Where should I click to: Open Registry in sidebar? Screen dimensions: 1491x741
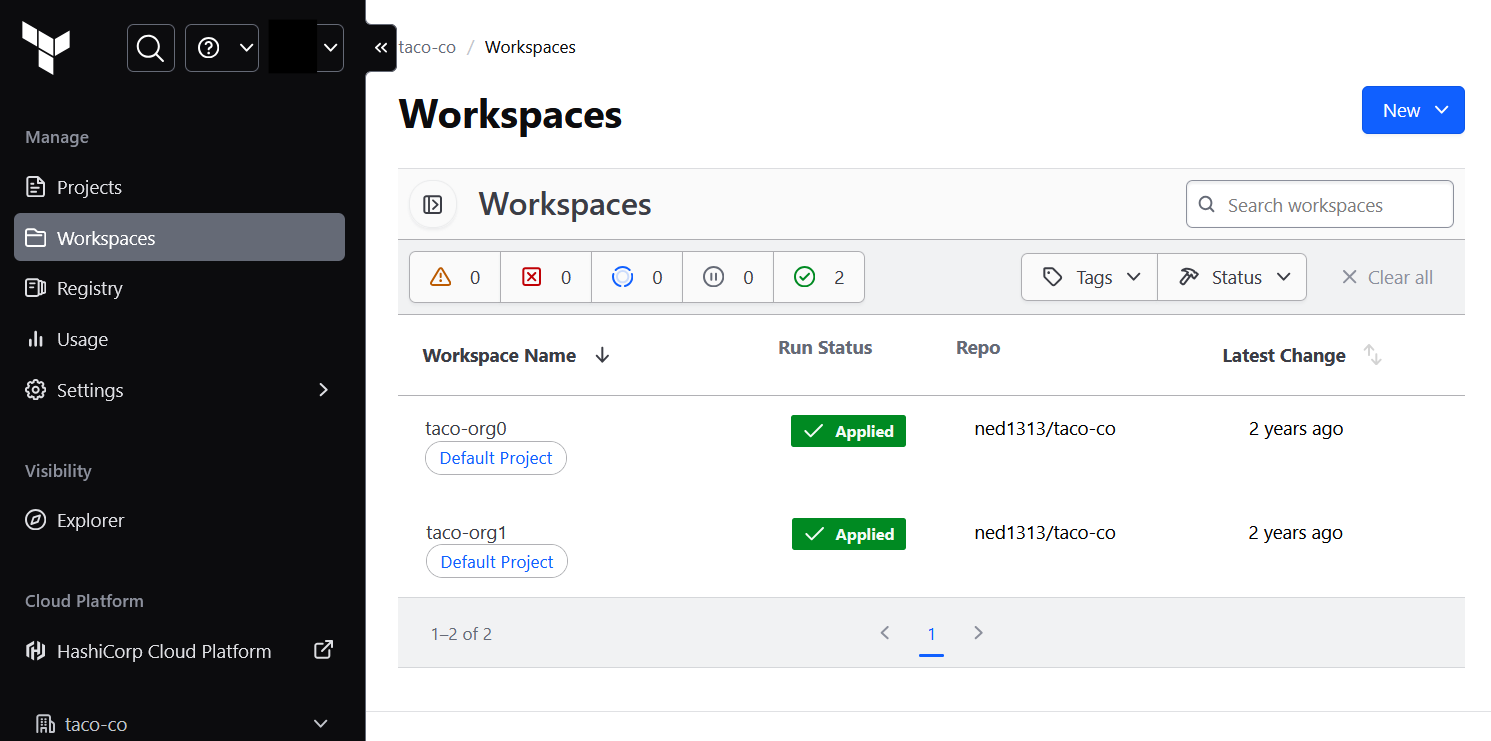[179, 288]
